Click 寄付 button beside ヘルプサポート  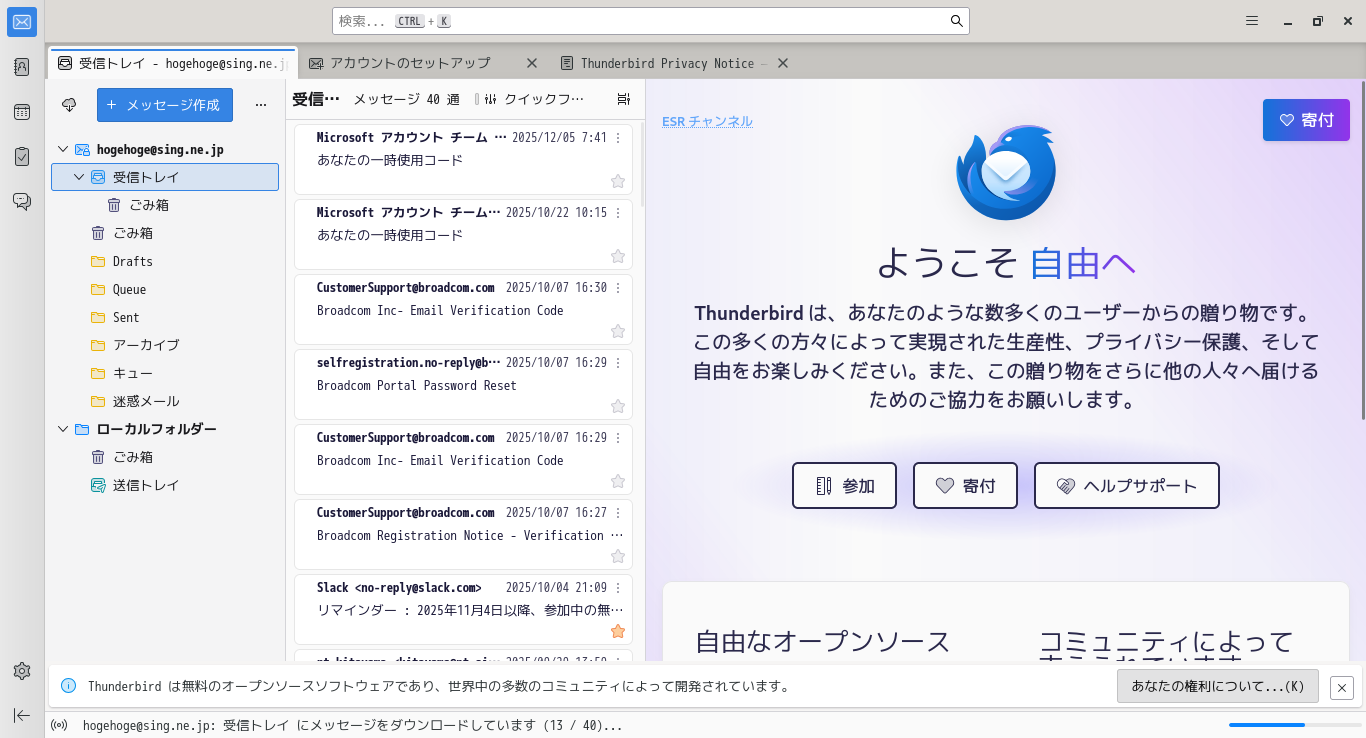click(965, 486)
